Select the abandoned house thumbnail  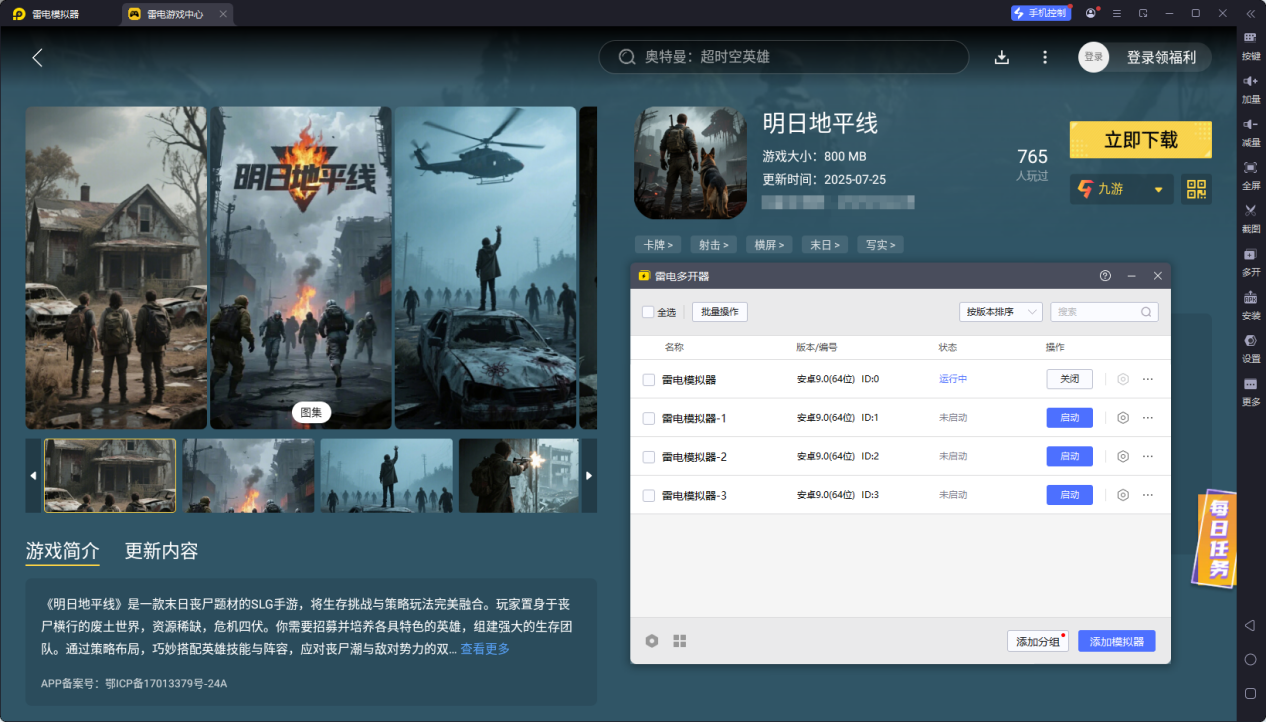pos(110,476)
